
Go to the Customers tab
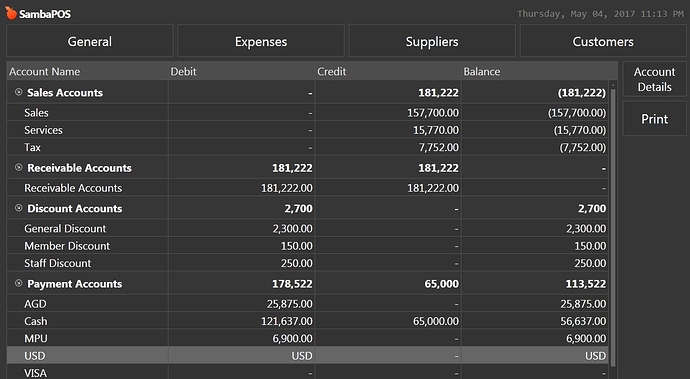point(603,41)
